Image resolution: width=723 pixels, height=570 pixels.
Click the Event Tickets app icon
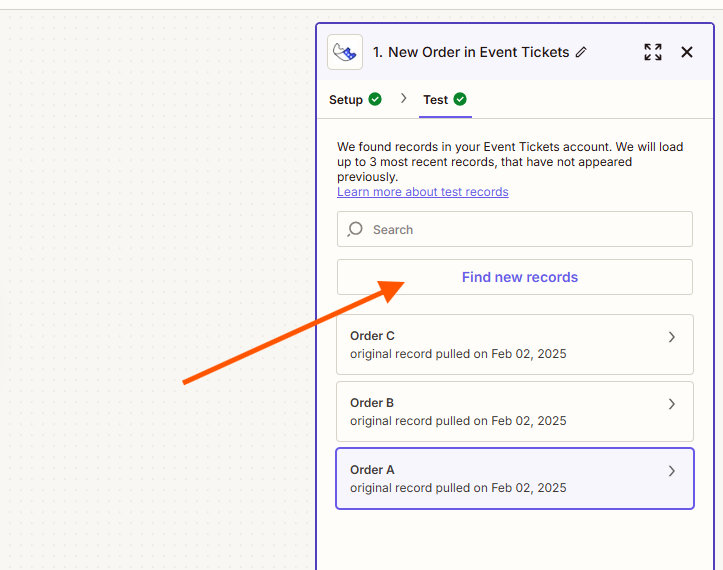click(x=345, y=52)
